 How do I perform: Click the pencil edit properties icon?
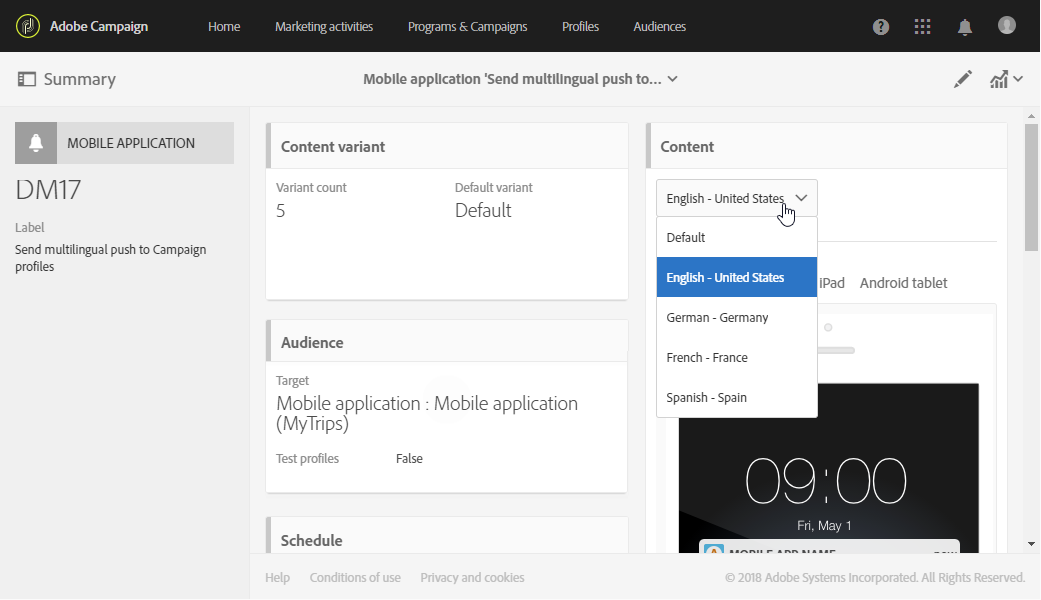(963, 79)
